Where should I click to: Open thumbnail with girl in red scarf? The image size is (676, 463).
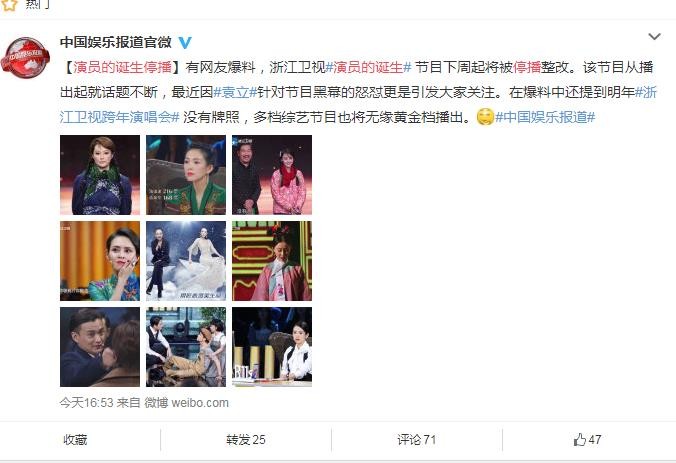click(x=272, y=175)
